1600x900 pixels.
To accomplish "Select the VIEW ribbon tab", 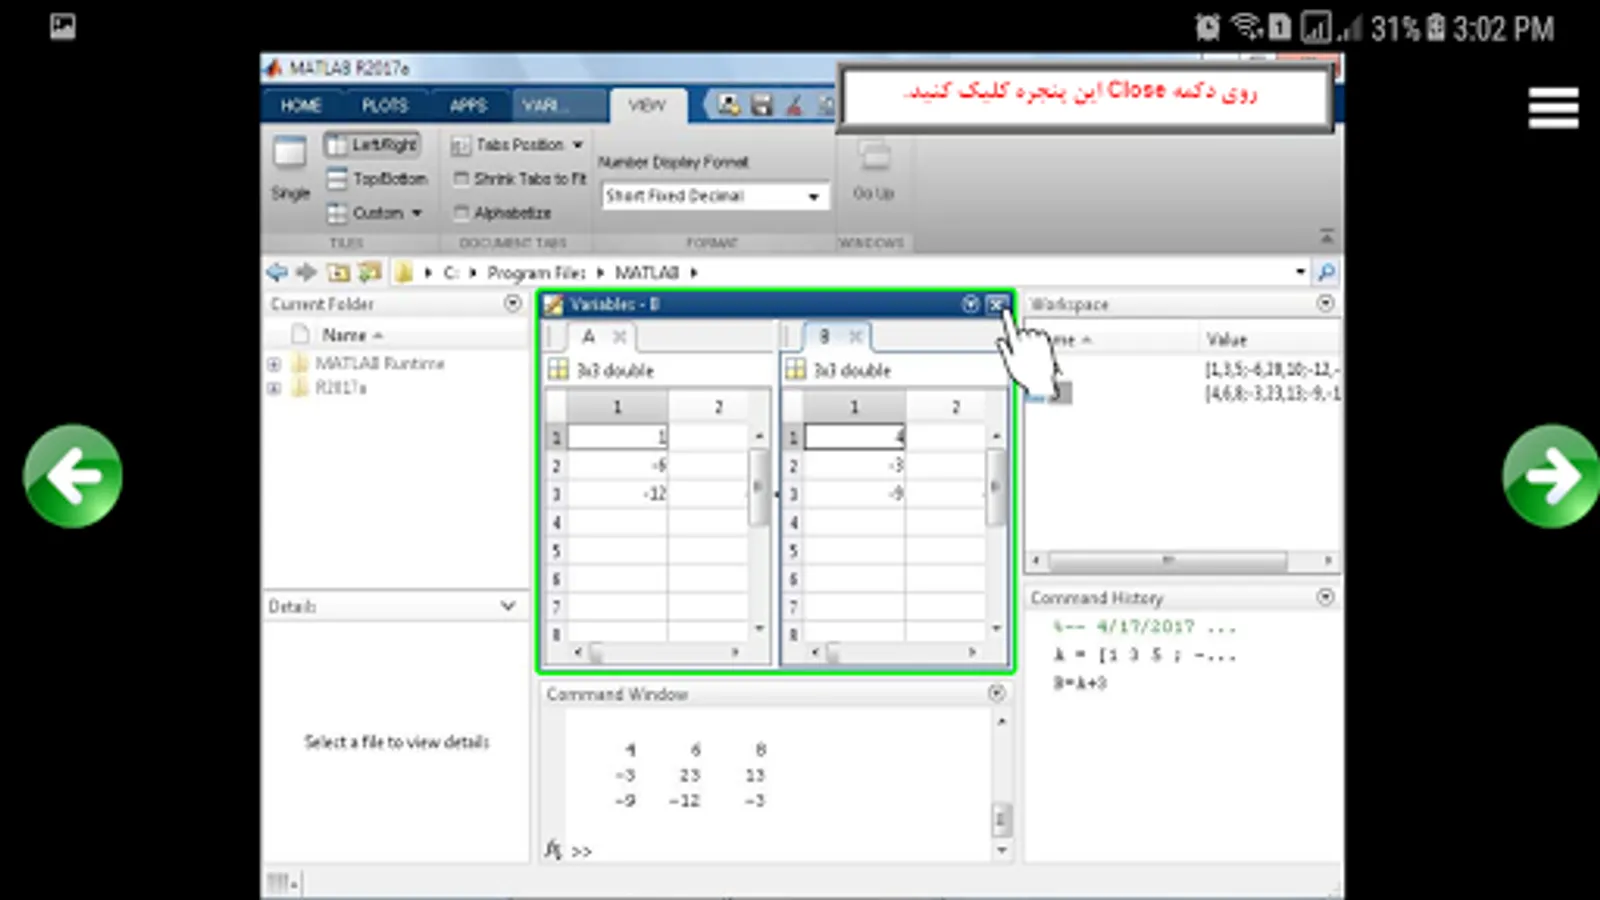I will [x=647, y=105].
